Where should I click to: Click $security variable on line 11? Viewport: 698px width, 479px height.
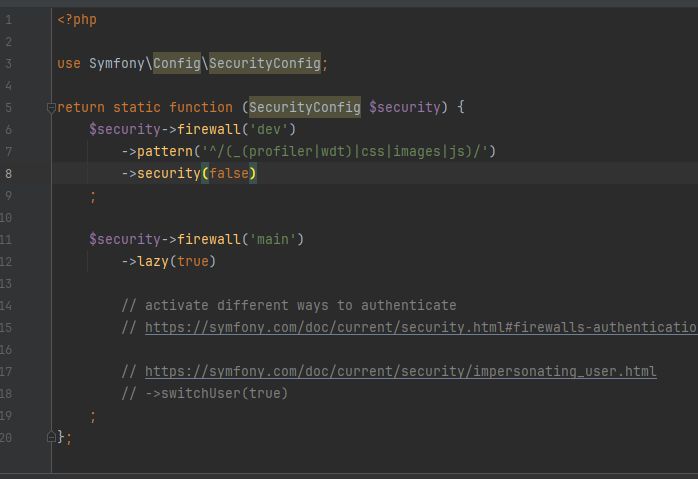tap(125, 239)
